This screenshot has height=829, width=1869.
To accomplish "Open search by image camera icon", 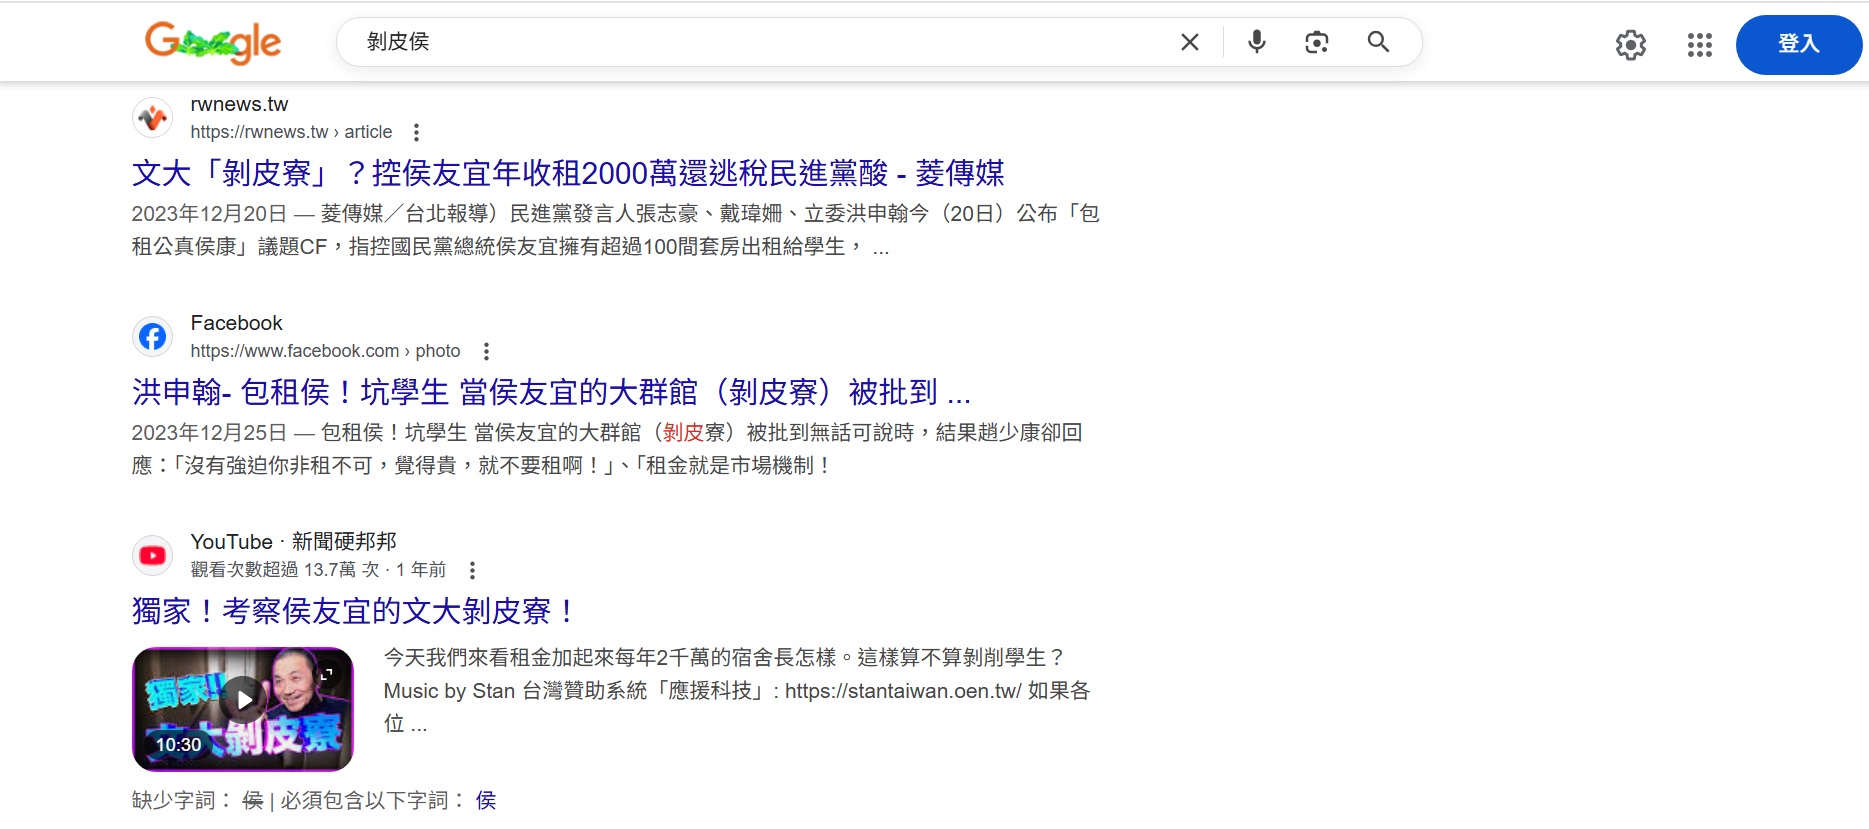I will point(1317,42).
